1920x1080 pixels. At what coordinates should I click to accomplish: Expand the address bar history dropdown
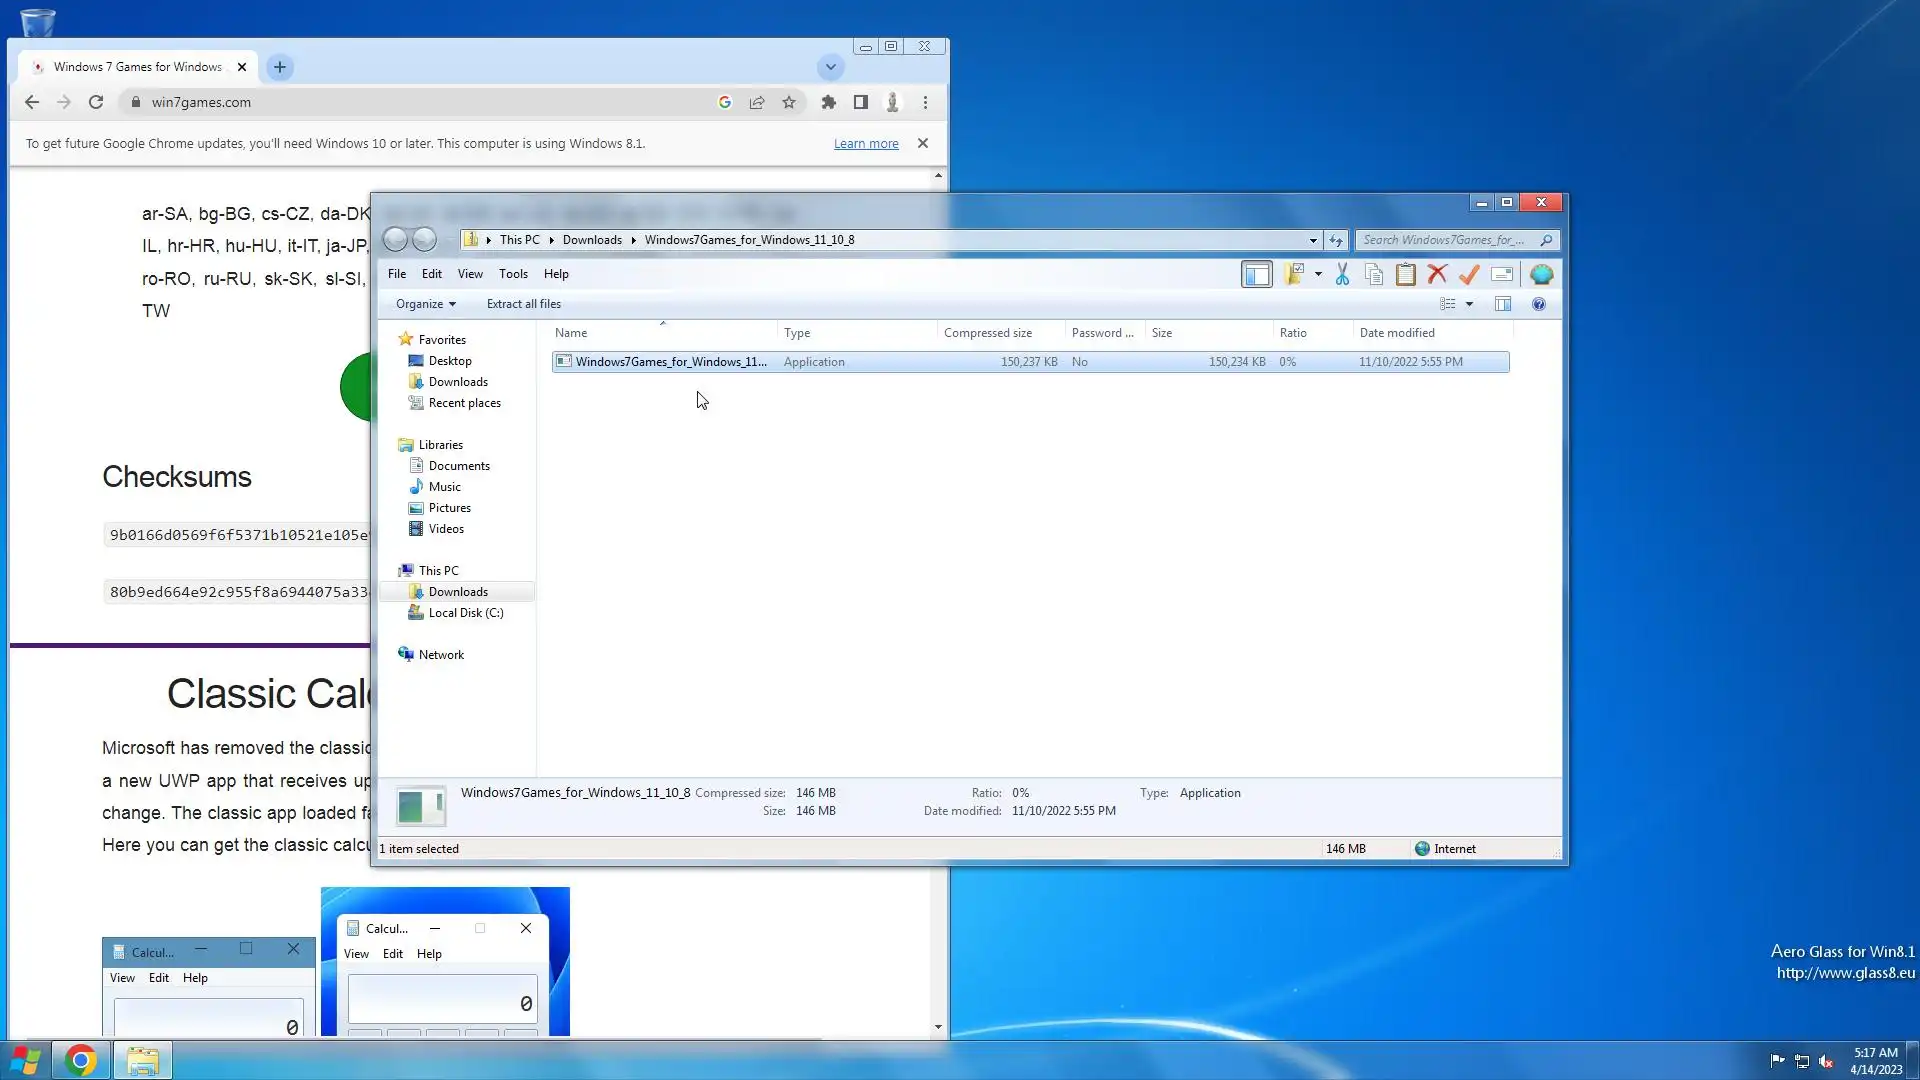point(1313,240)
